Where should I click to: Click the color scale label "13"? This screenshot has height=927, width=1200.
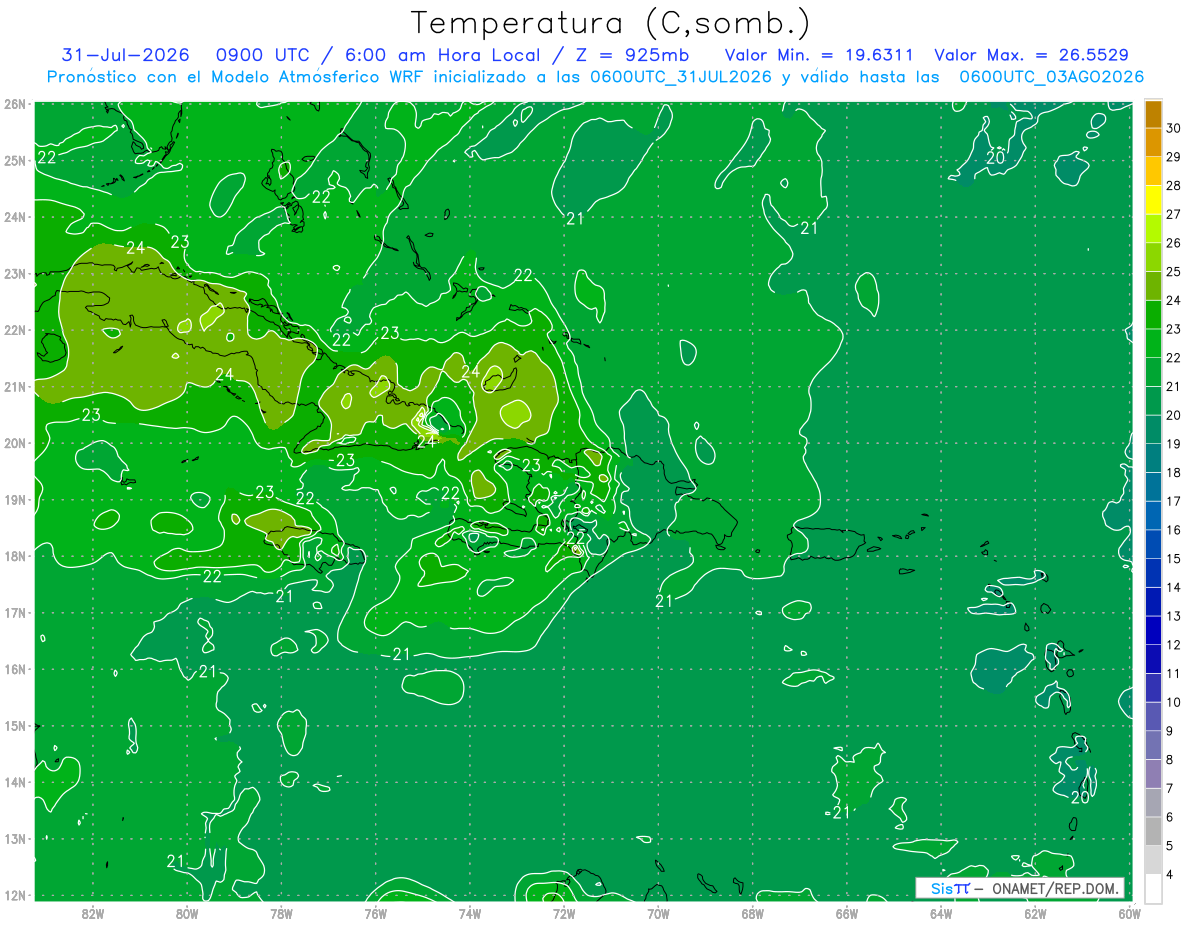point(1173,616)
